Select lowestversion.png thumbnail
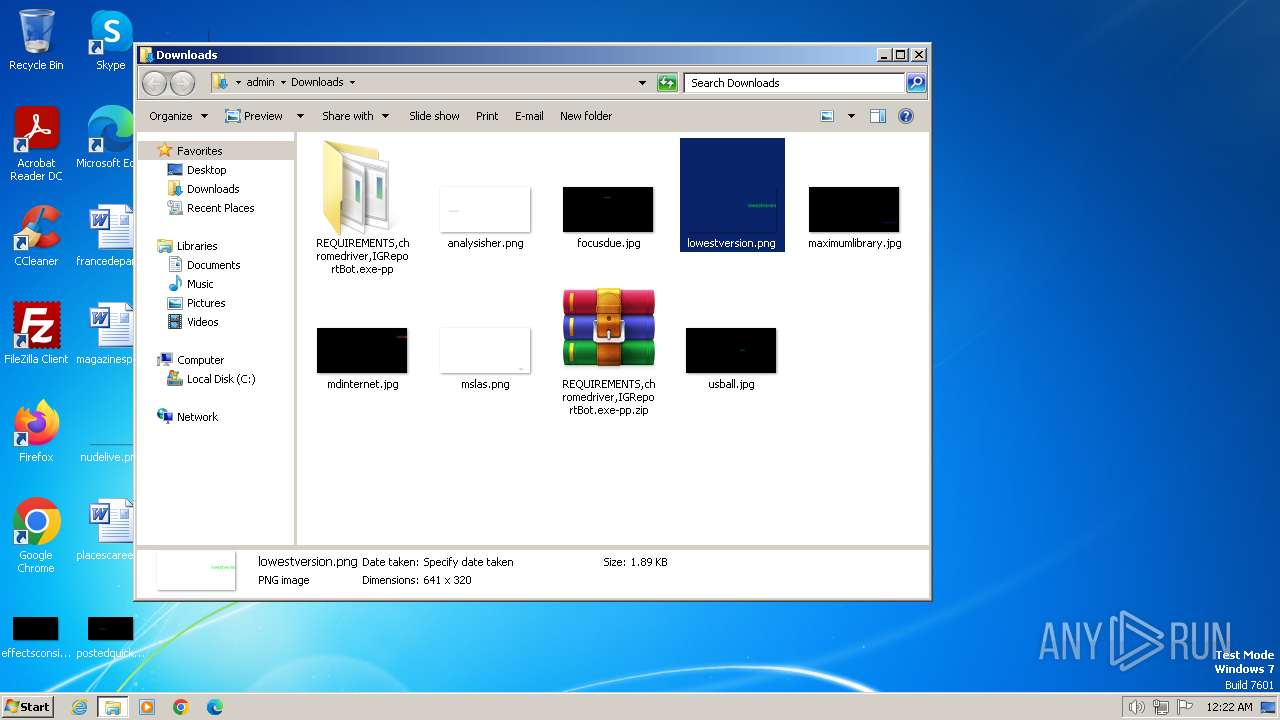 (x=732, y=195)
